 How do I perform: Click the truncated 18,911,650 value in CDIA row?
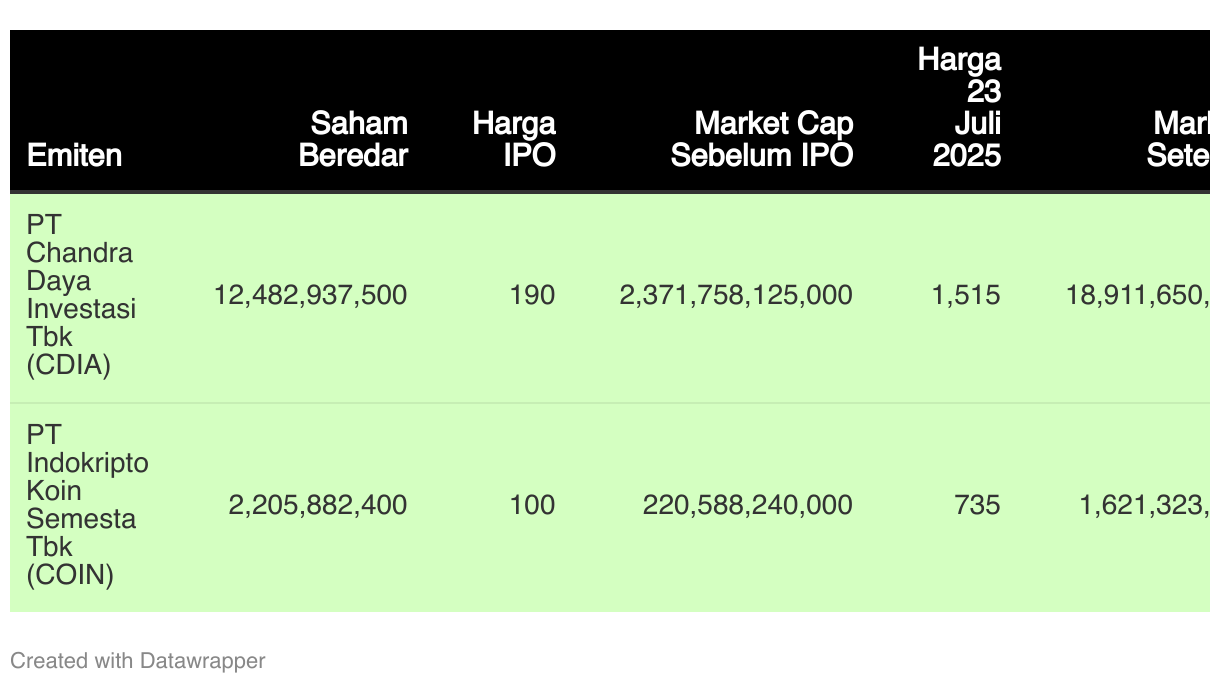1139,295
